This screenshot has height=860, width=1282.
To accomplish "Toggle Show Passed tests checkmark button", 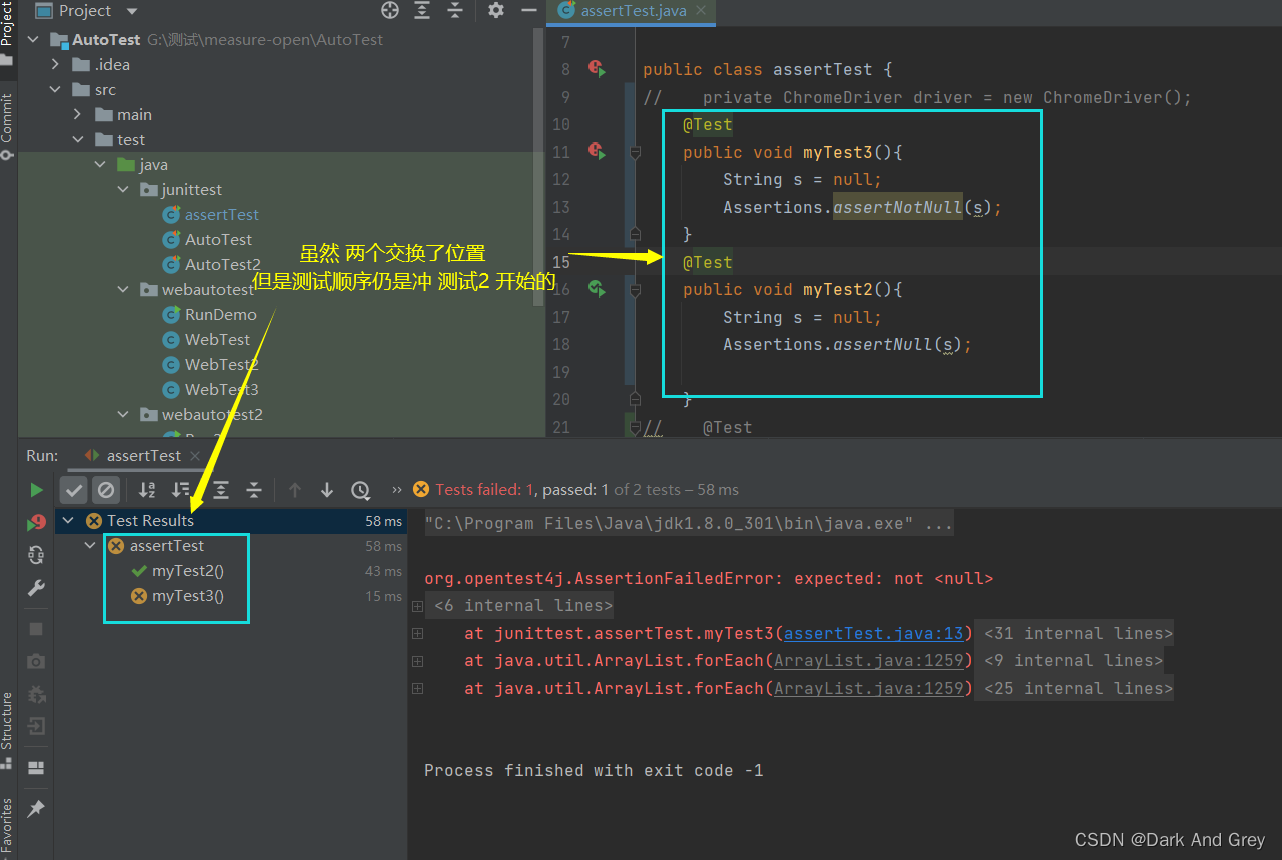I will tap(74, 490).
